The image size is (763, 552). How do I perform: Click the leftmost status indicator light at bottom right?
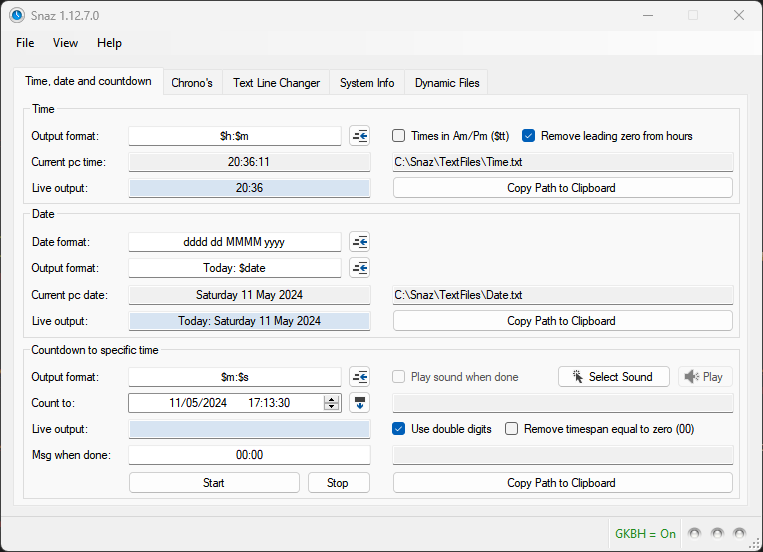[x=693, y=533]
